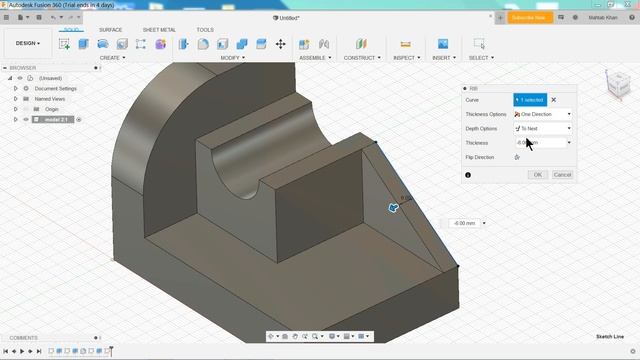The image size is (640, 360).
Task: Click the Undo arrow
Action: click(53, 18)
